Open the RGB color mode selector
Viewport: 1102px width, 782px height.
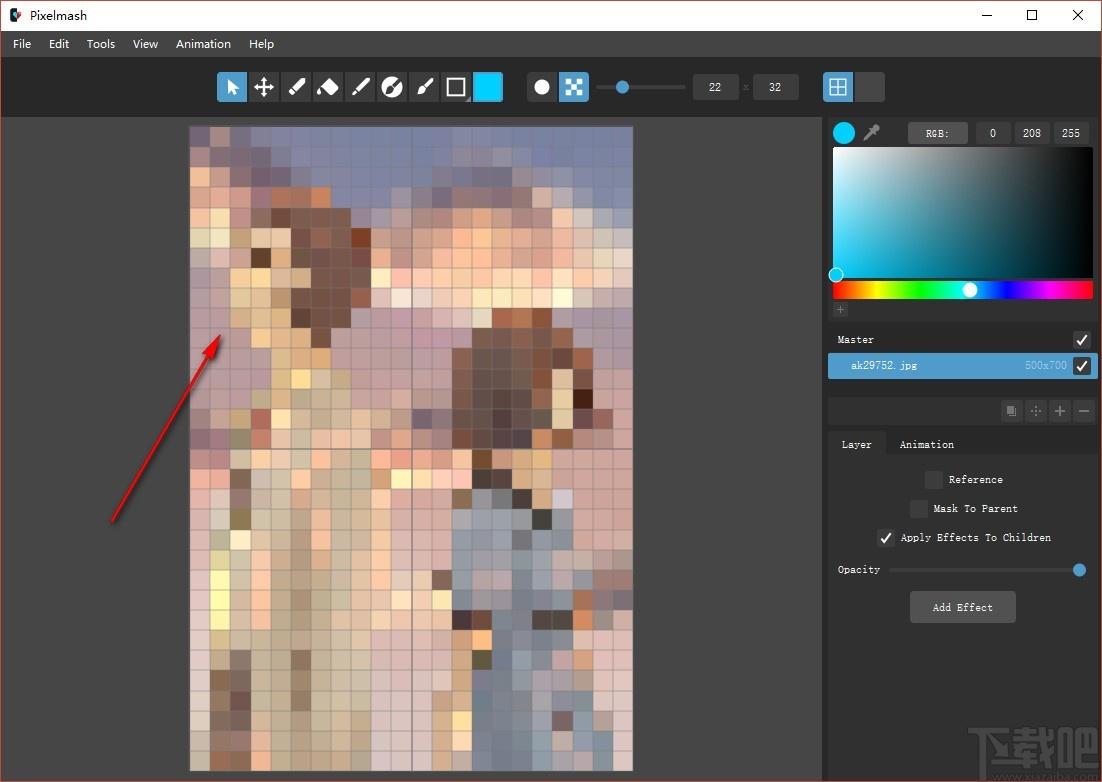tap(938, 133)
